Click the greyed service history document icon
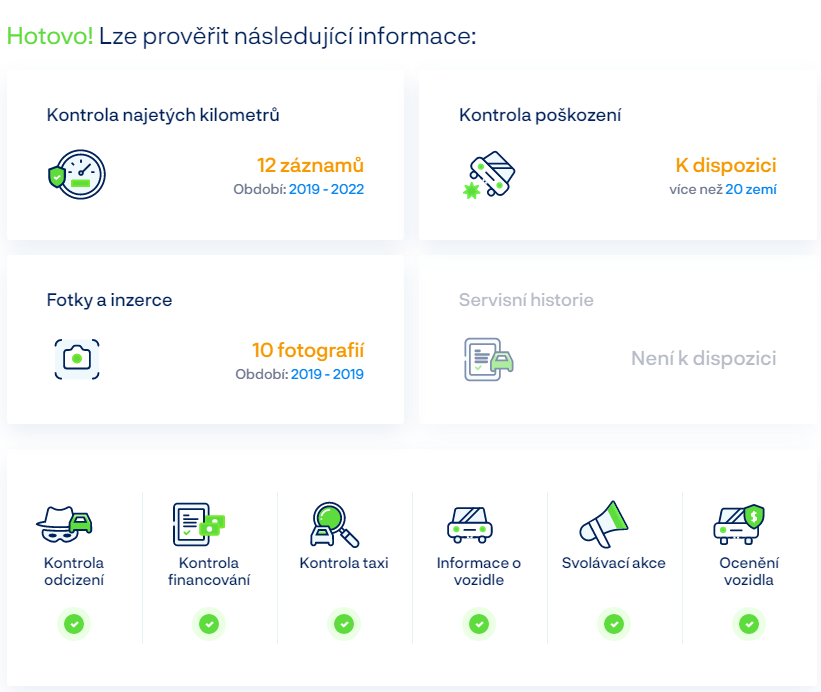 pyautogui.click(x=489, y=359)
